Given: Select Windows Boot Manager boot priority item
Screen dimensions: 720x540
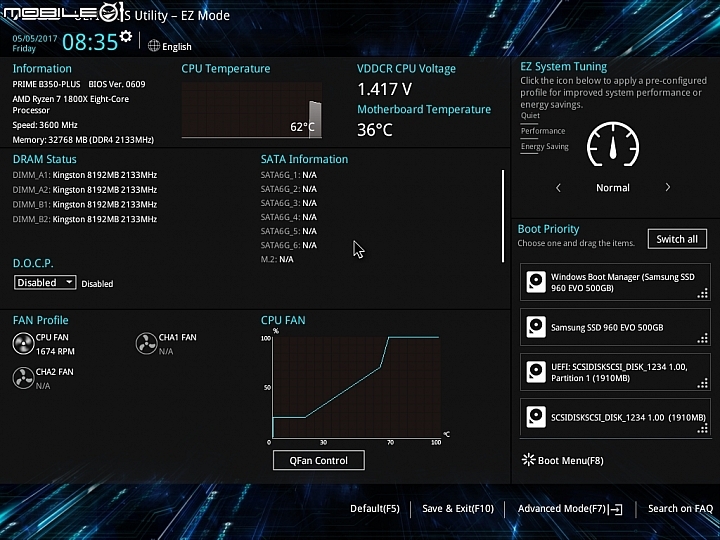Looking at the screenshot, I should click(615, 282).
